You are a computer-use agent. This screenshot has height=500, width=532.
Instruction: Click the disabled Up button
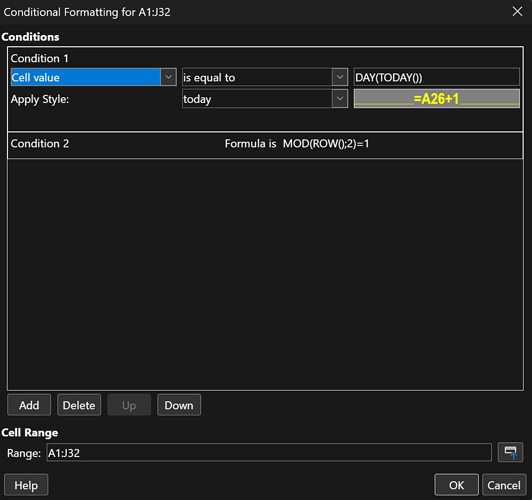(x=129, y=405)
